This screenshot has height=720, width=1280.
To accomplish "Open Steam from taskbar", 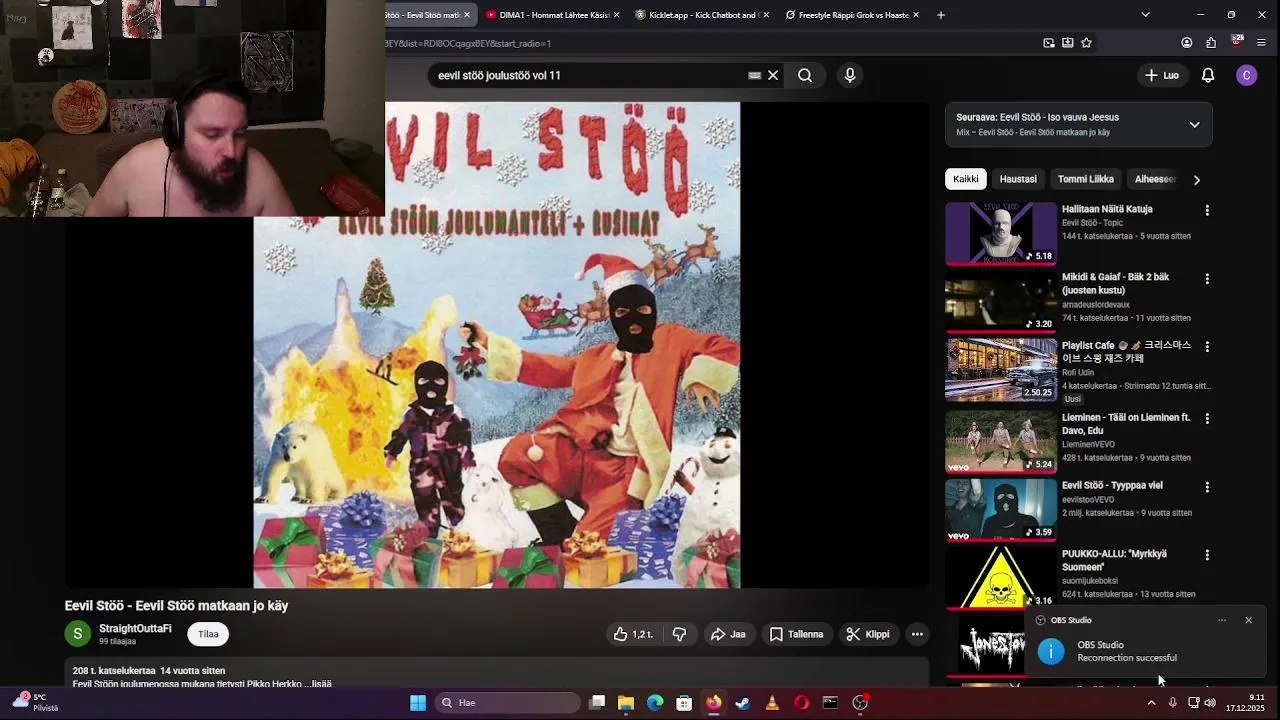I will 742,703.
